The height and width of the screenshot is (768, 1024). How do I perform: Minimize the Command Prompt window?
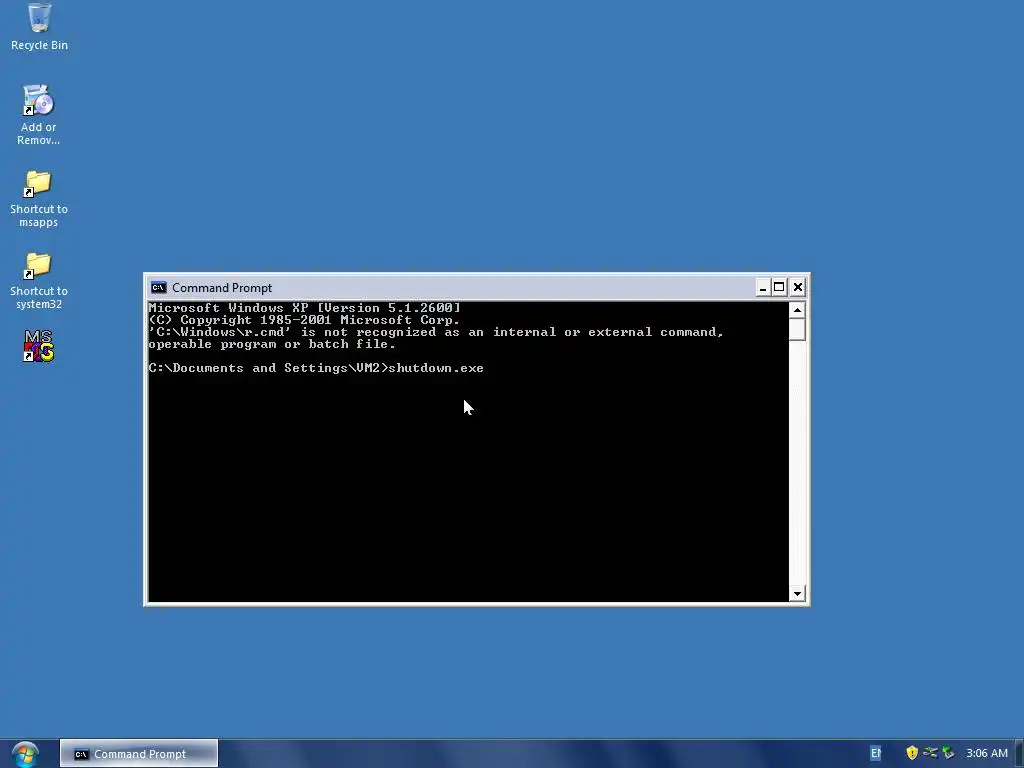(762, 287)
